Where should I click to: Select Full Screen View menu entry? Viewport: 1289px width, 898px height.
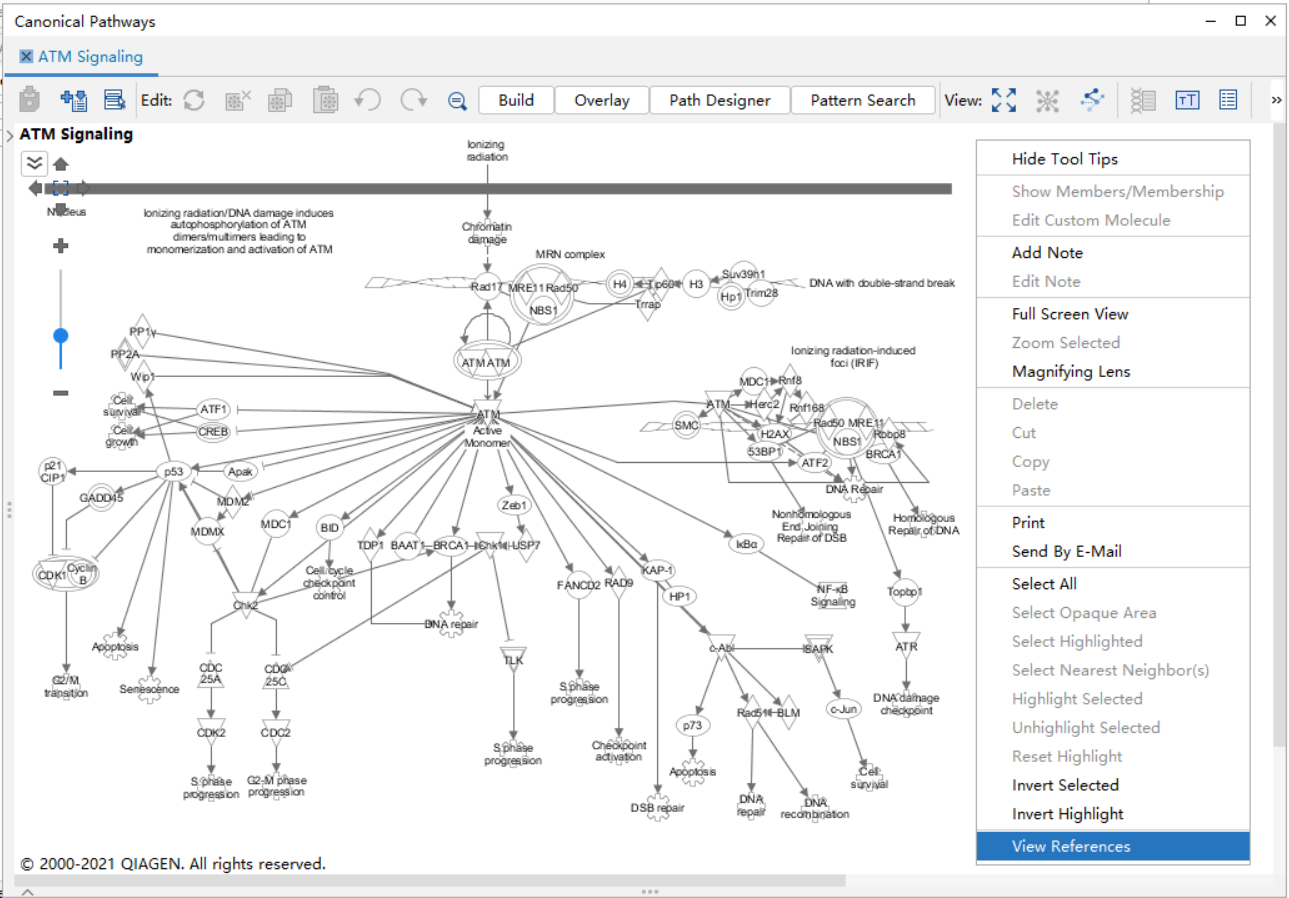click(x=1069, y=314)
